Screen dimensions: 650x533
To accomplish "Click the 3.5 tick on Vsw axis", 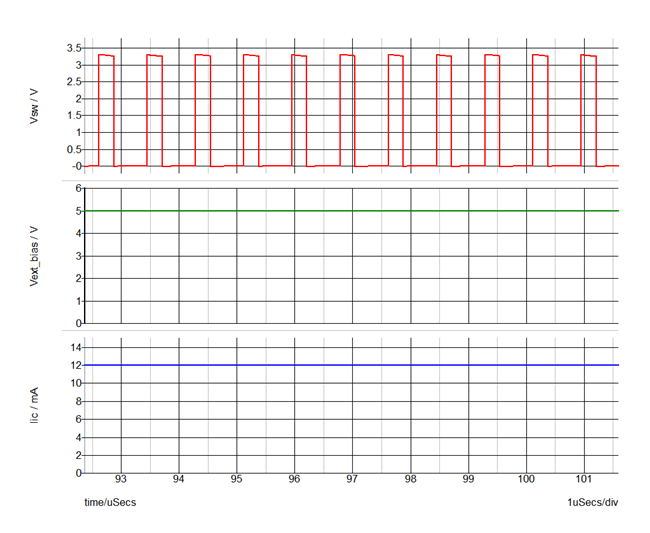I will coord(74,48).
